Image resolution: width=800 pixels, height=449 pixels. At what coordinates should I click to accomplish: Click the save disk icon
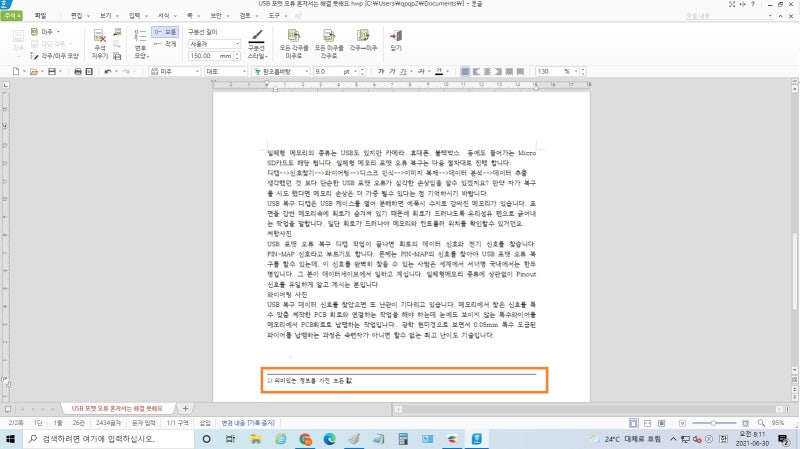pos(52,71)
